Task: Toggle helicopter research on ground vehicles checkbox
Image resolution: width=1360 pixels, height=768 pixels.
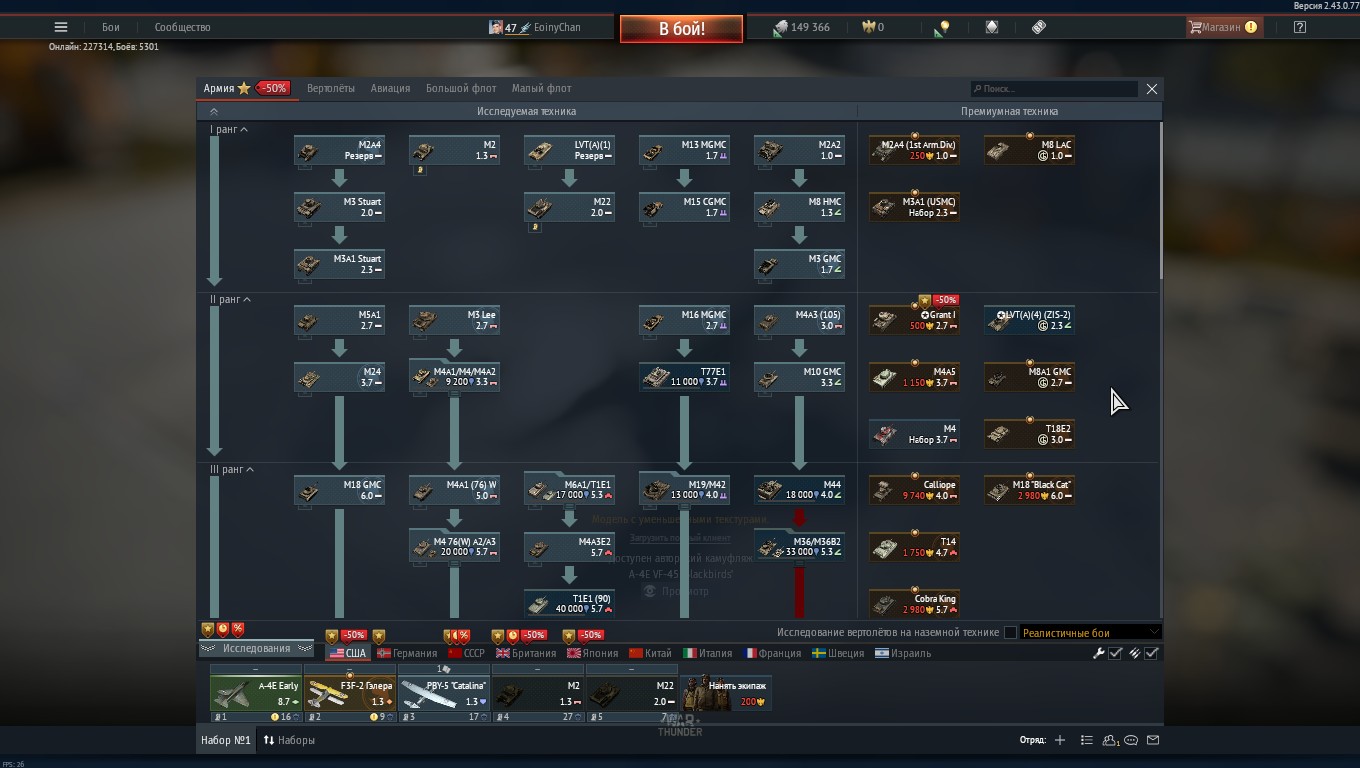Action: click(x=1010, y=632)
